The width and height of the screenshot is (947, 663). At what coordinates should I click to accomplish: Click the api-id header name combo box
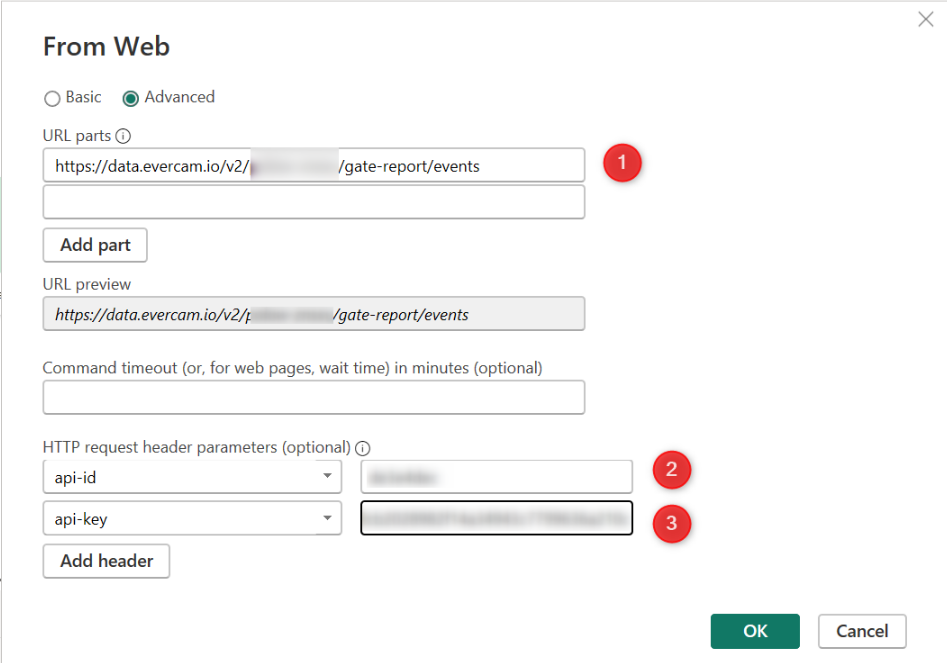click(192, 476)
